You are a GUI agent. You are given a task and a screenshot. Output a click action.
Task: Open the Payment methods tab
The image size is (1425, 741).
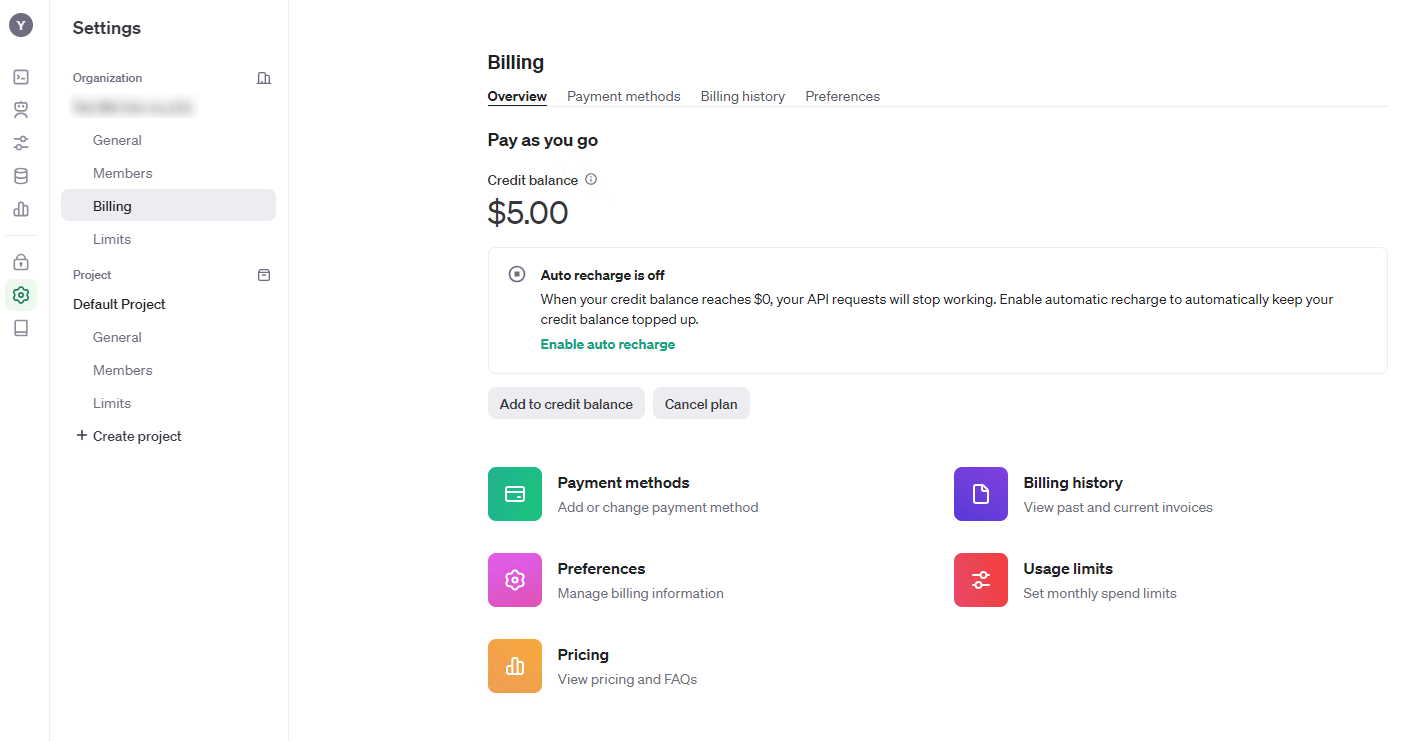point(623,96)
